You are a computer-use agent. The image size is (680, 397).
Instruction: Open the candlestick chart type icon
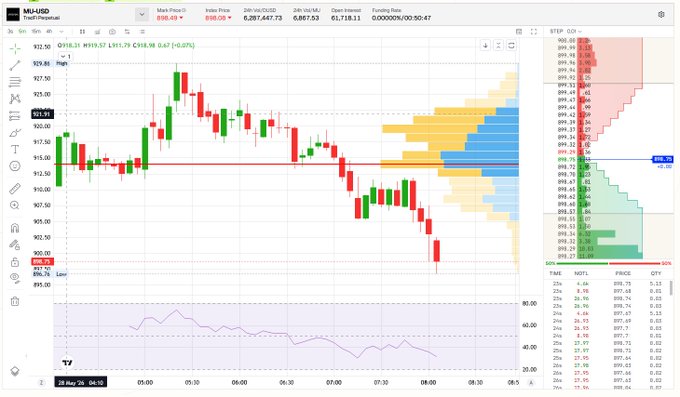point(82,32)
